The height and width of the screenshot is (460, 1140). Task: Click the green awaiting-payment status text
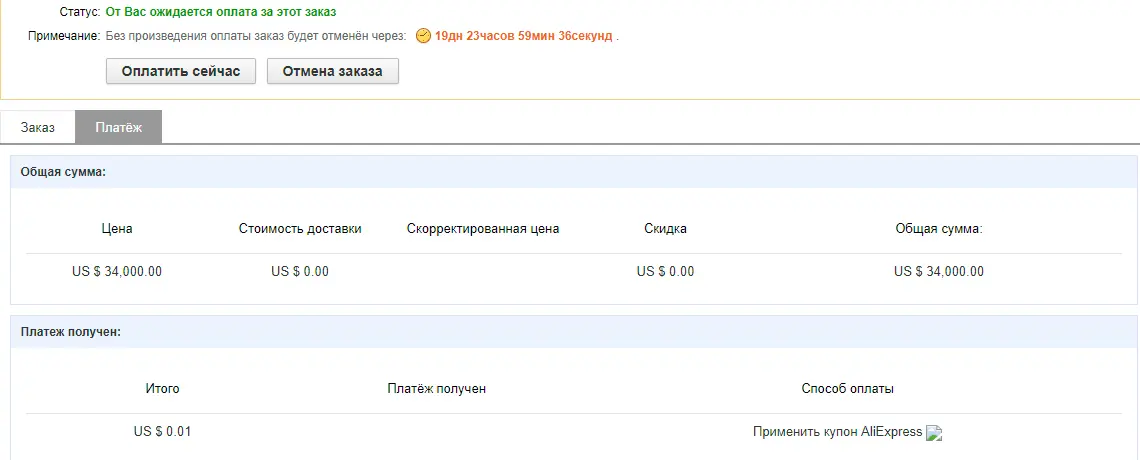click(x=221, y=12)
